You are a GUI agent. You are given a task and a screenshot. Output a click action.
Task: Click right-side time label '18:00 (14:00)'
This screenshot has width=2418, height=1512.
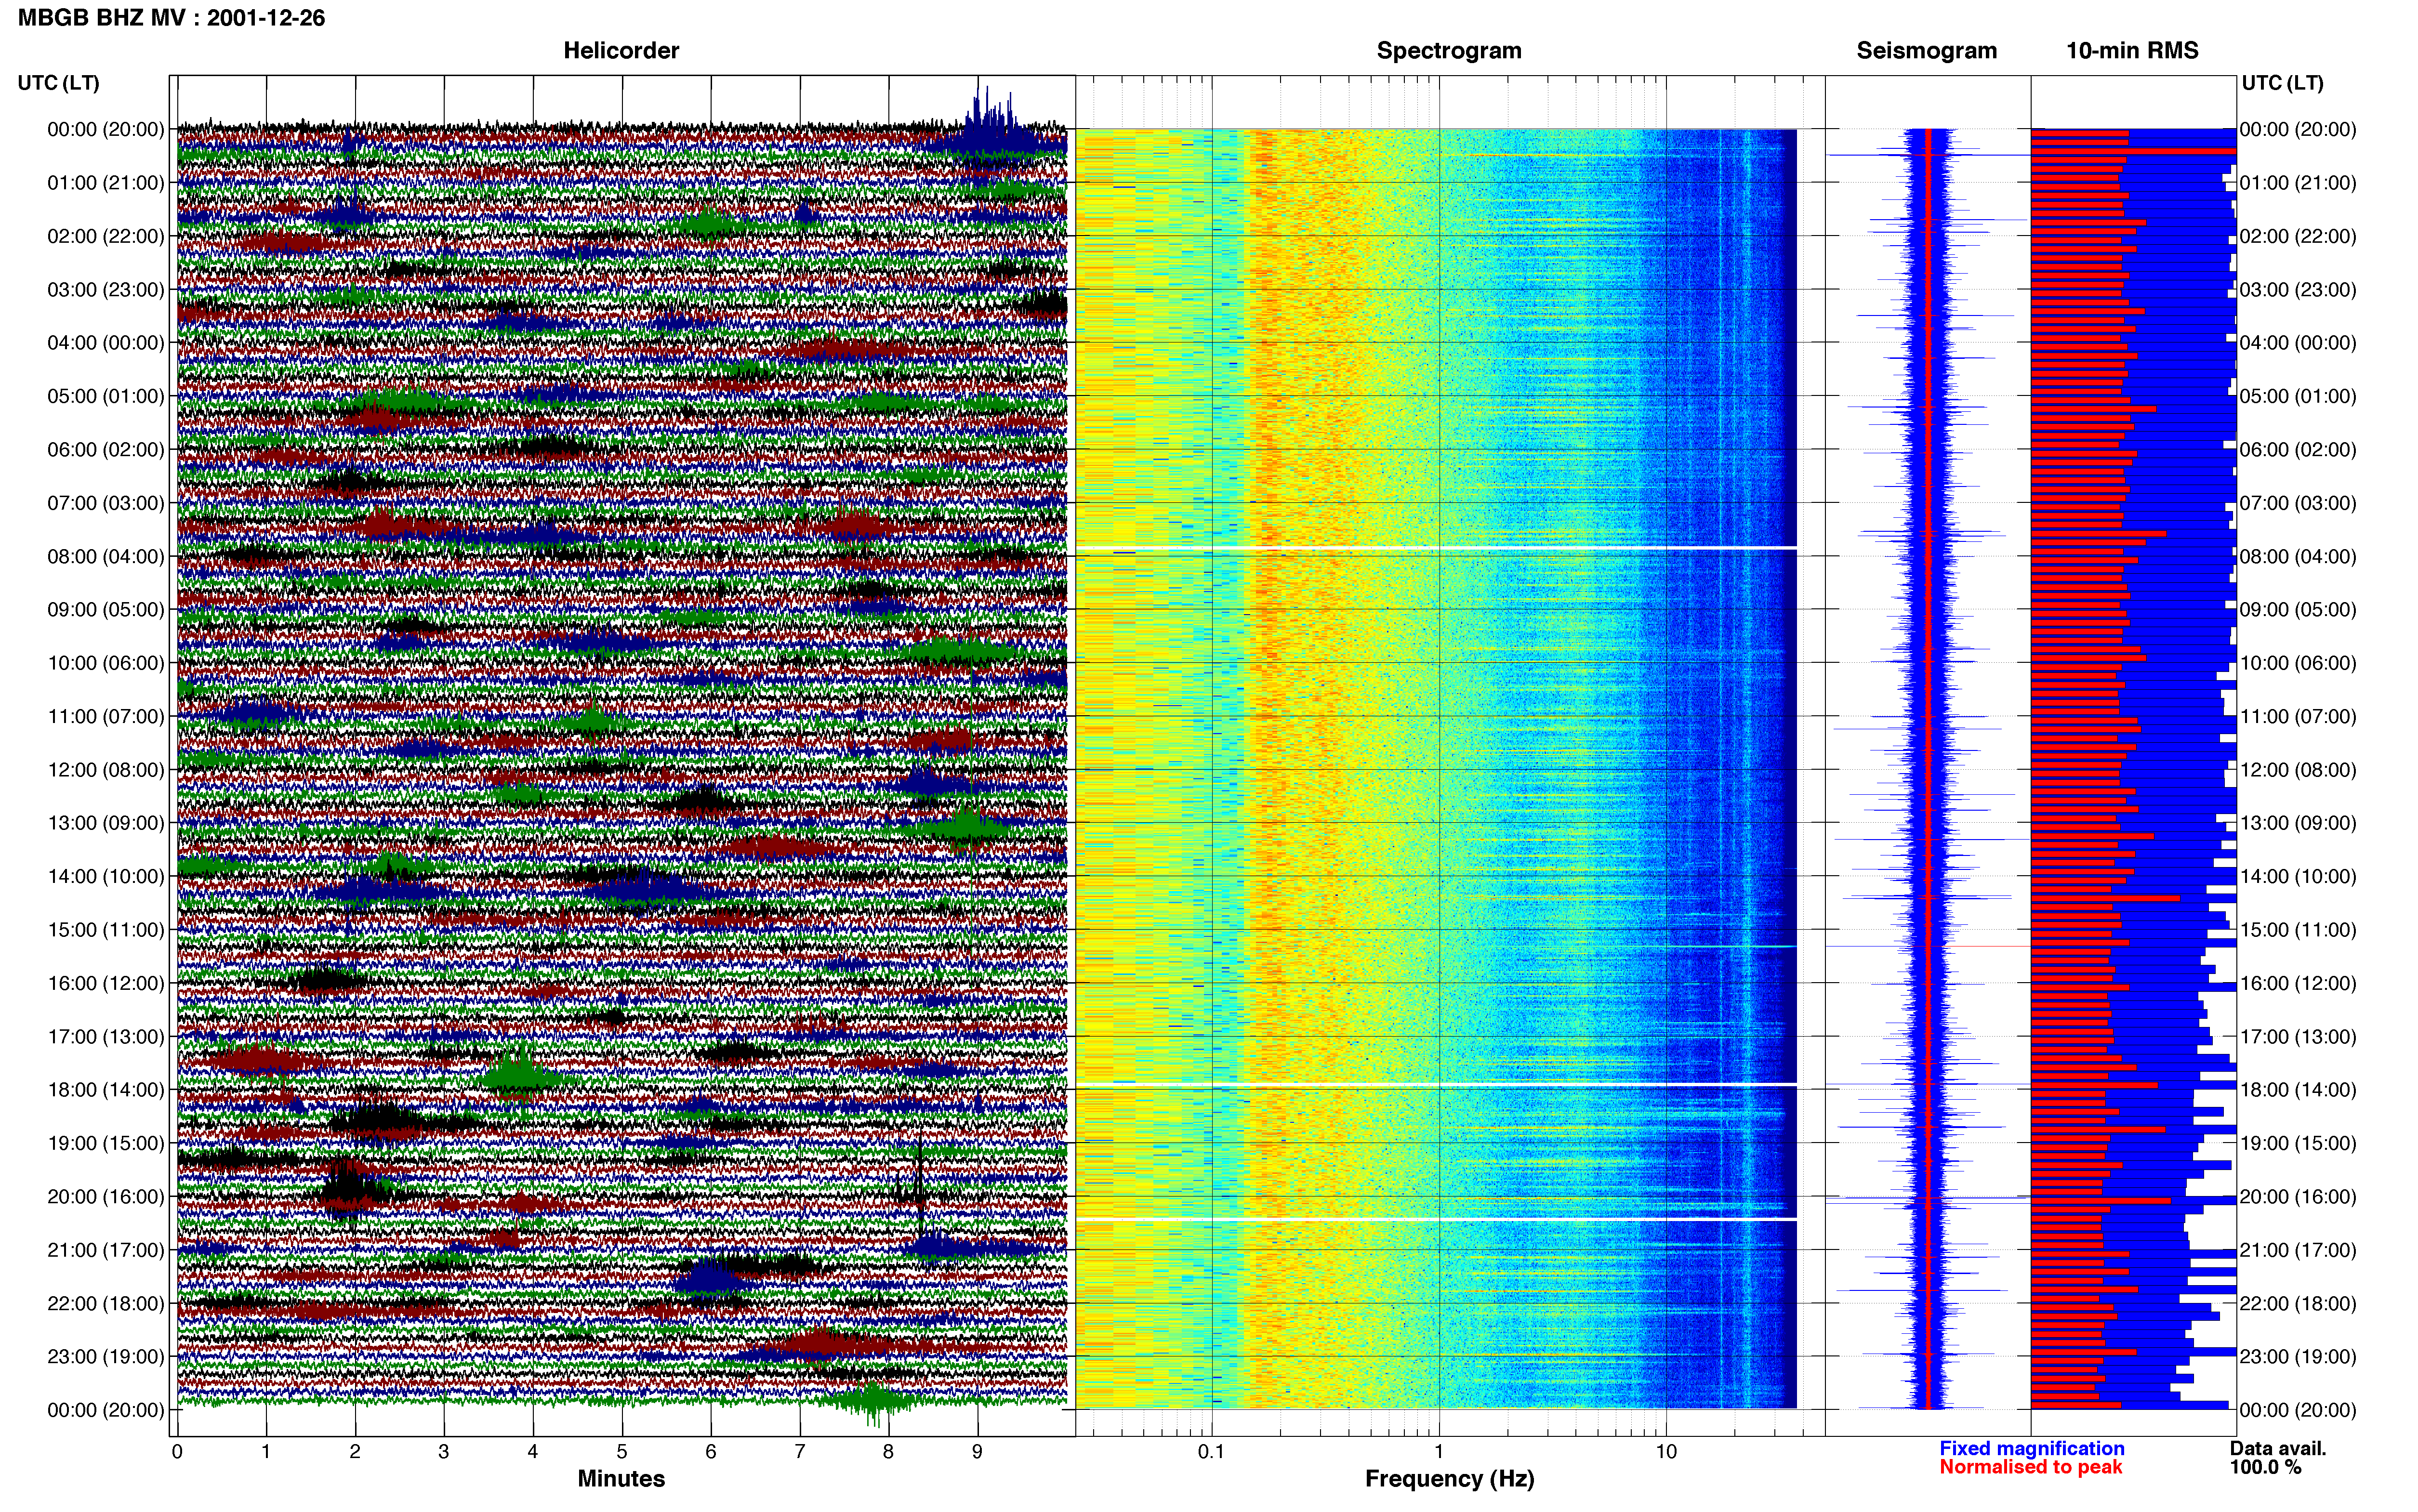point(2298,1090)
